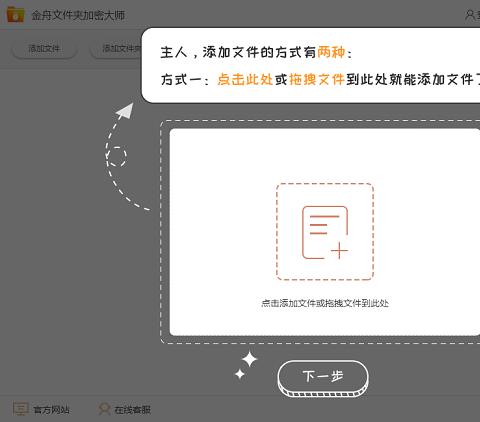Viewport: 480px width, 422px height.
Task: Click the small sparkle star beside 下一步
Action: (x=240, y=374)
